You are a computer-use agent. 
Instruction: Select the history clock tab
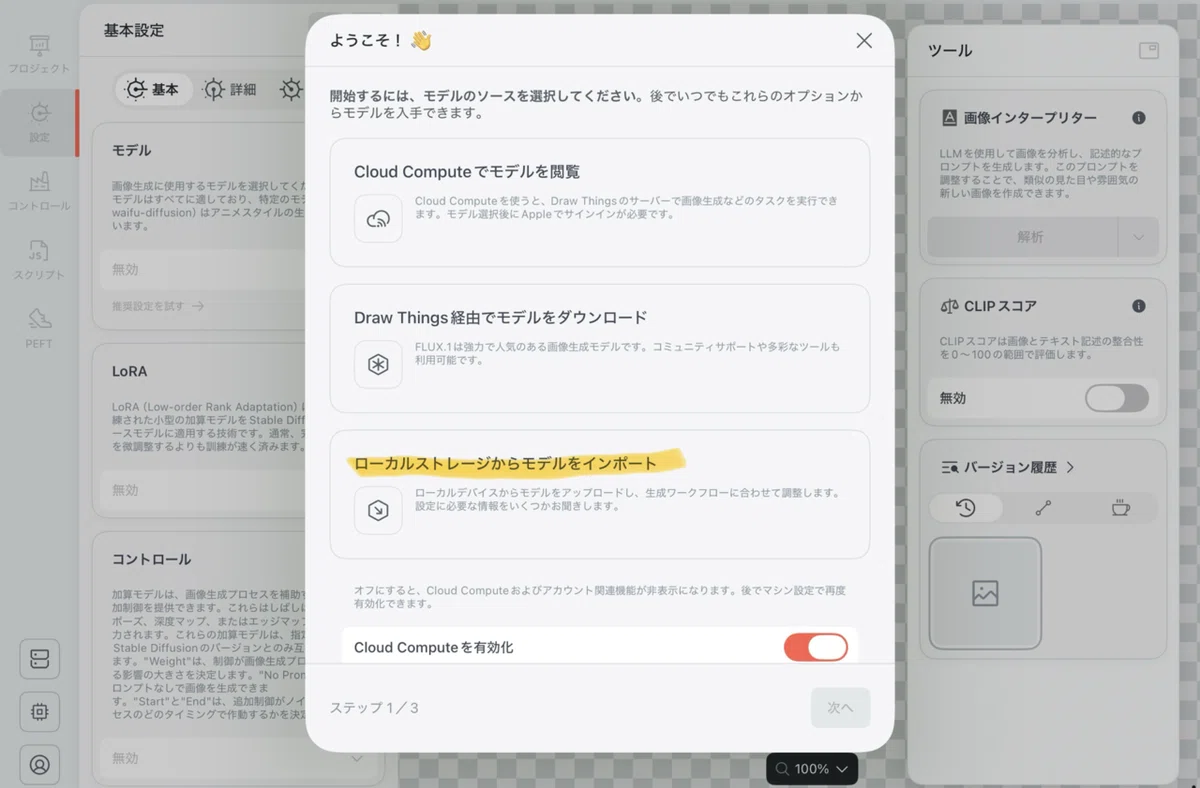pos(966,508)
